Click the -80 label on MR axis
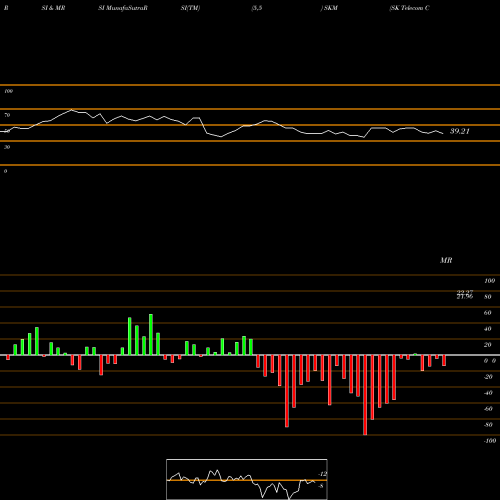The width and height of the screenshot is (500, 500). click(x=488, y=425)
